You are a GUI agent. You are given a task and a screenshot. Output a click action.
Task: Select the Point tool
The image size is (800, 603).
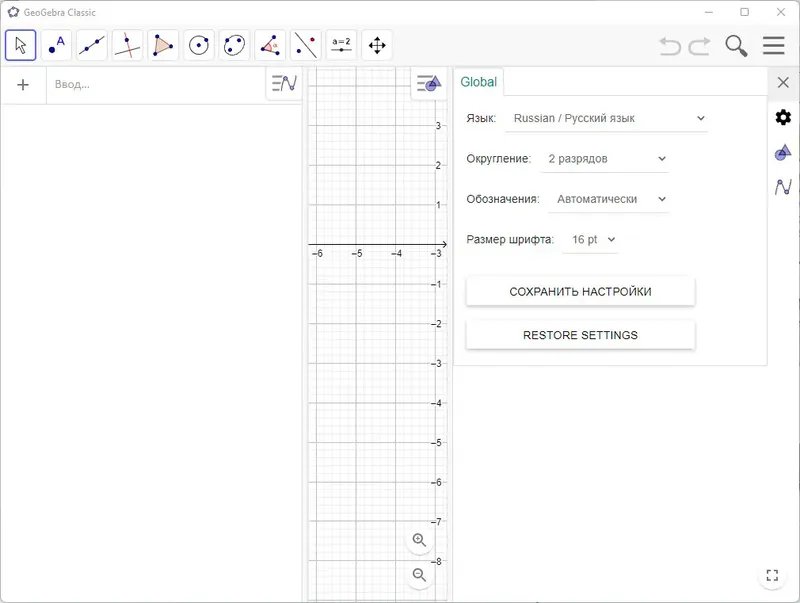coord(56,45)
